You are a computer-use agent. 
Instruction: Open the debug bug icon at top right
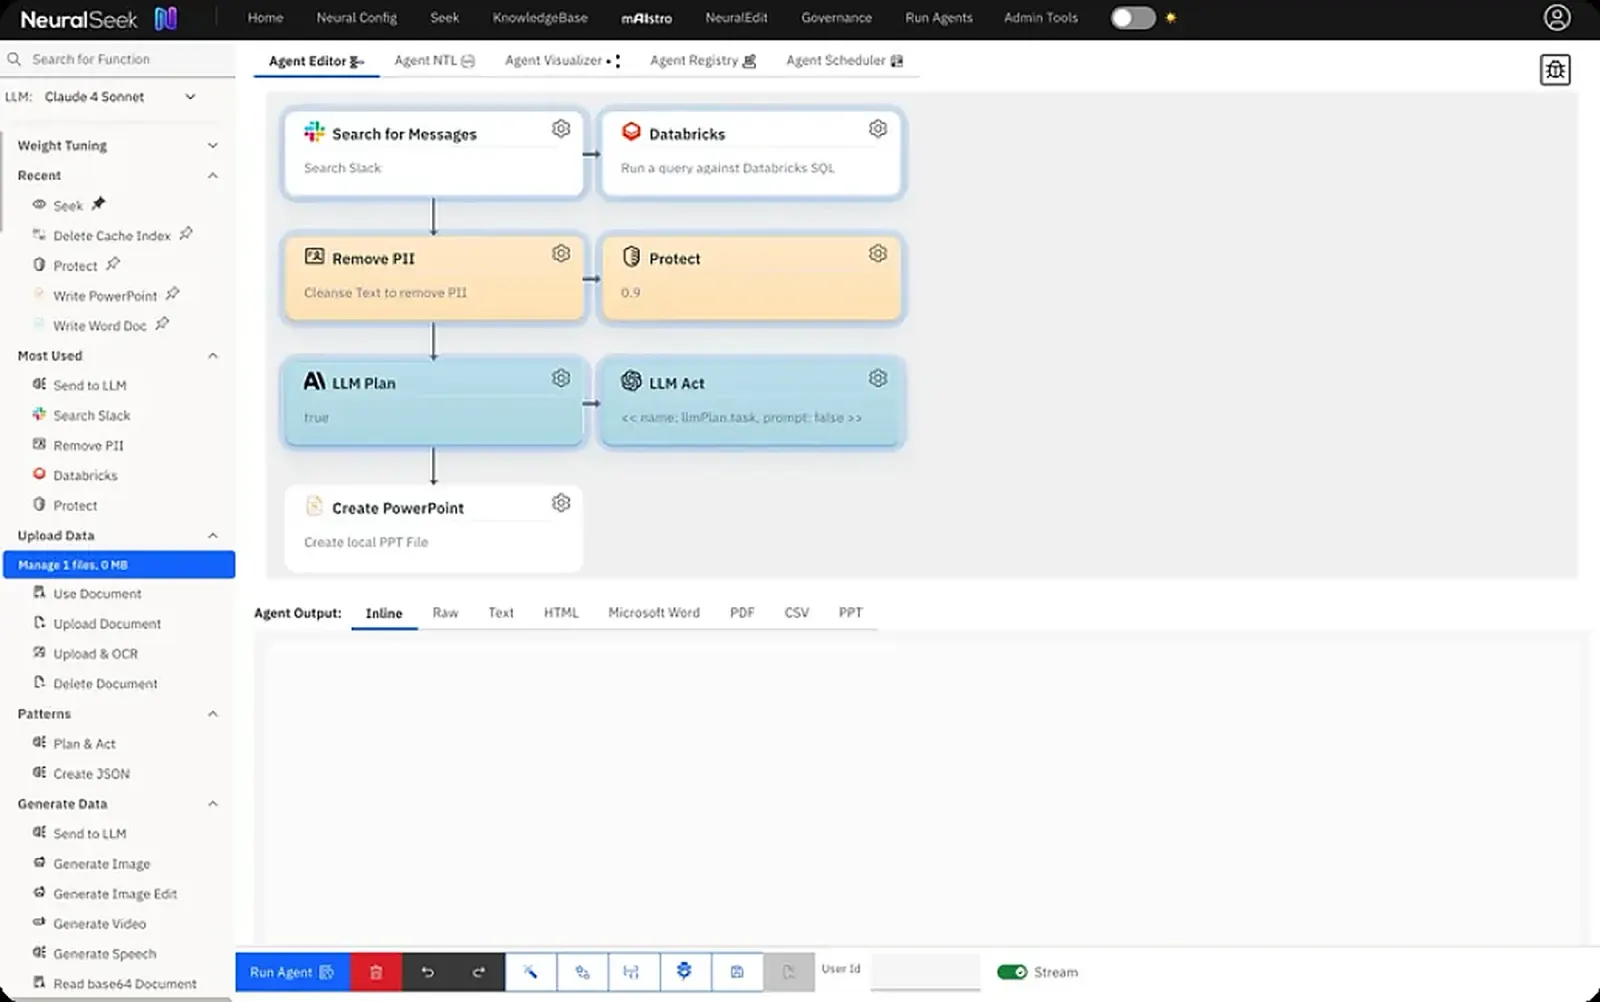click(x=1555, y=70)
